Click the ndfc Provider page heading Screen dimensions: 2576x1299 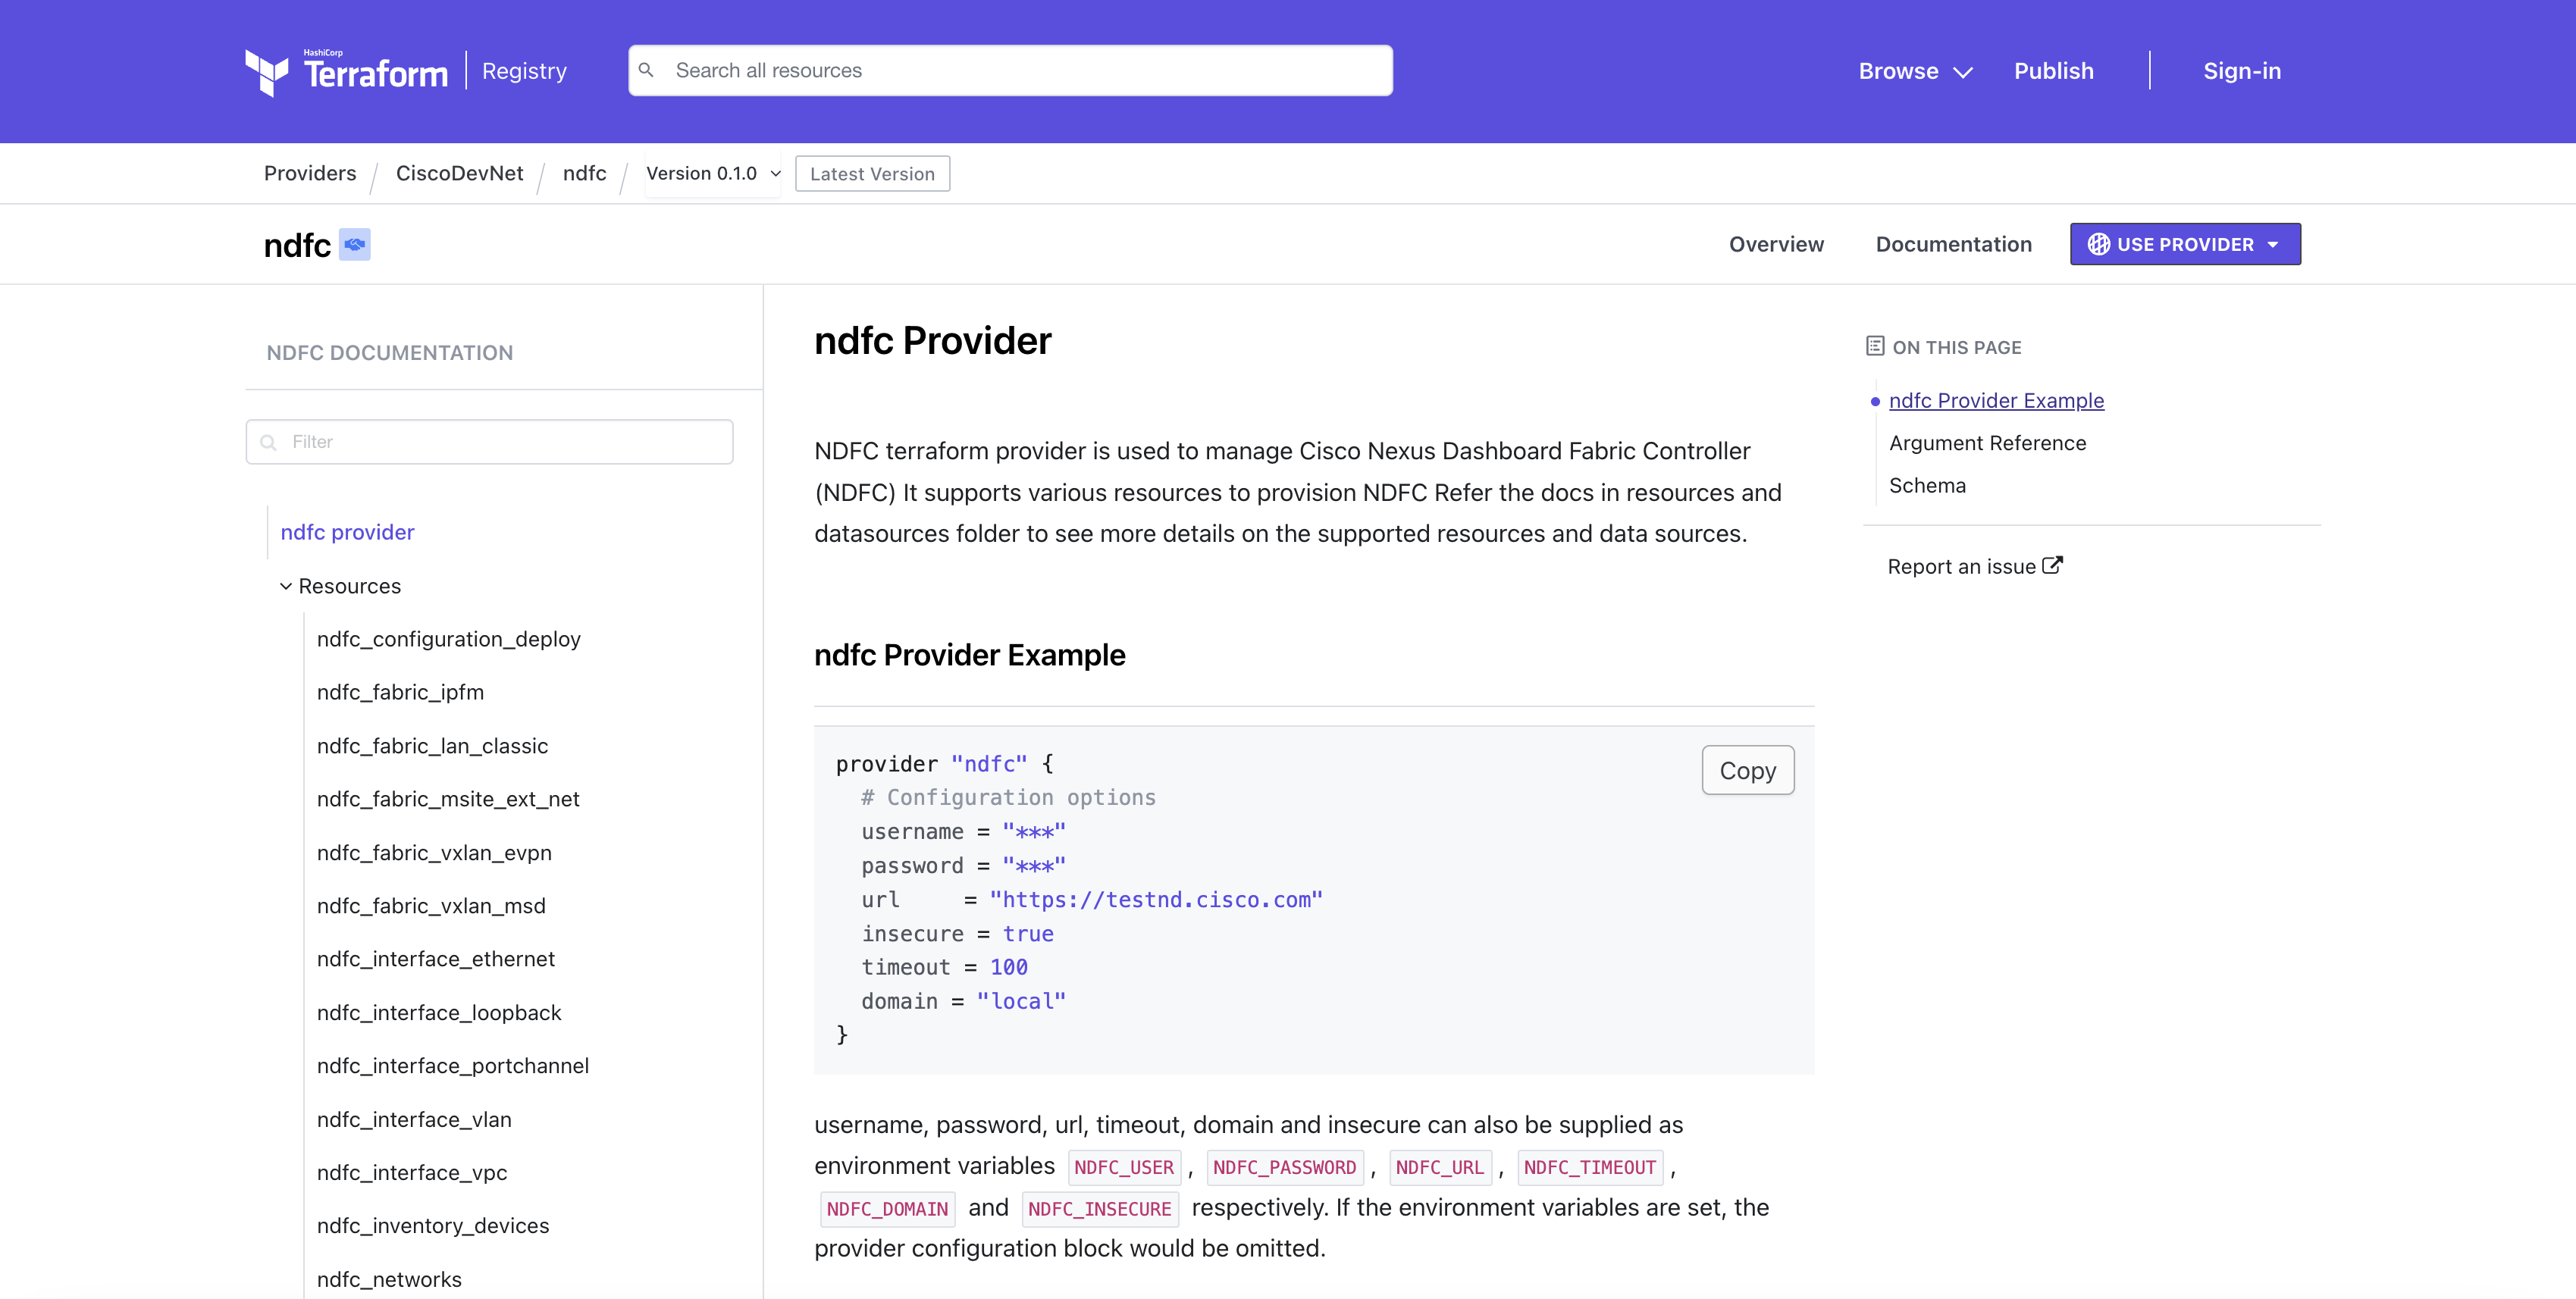932,341
